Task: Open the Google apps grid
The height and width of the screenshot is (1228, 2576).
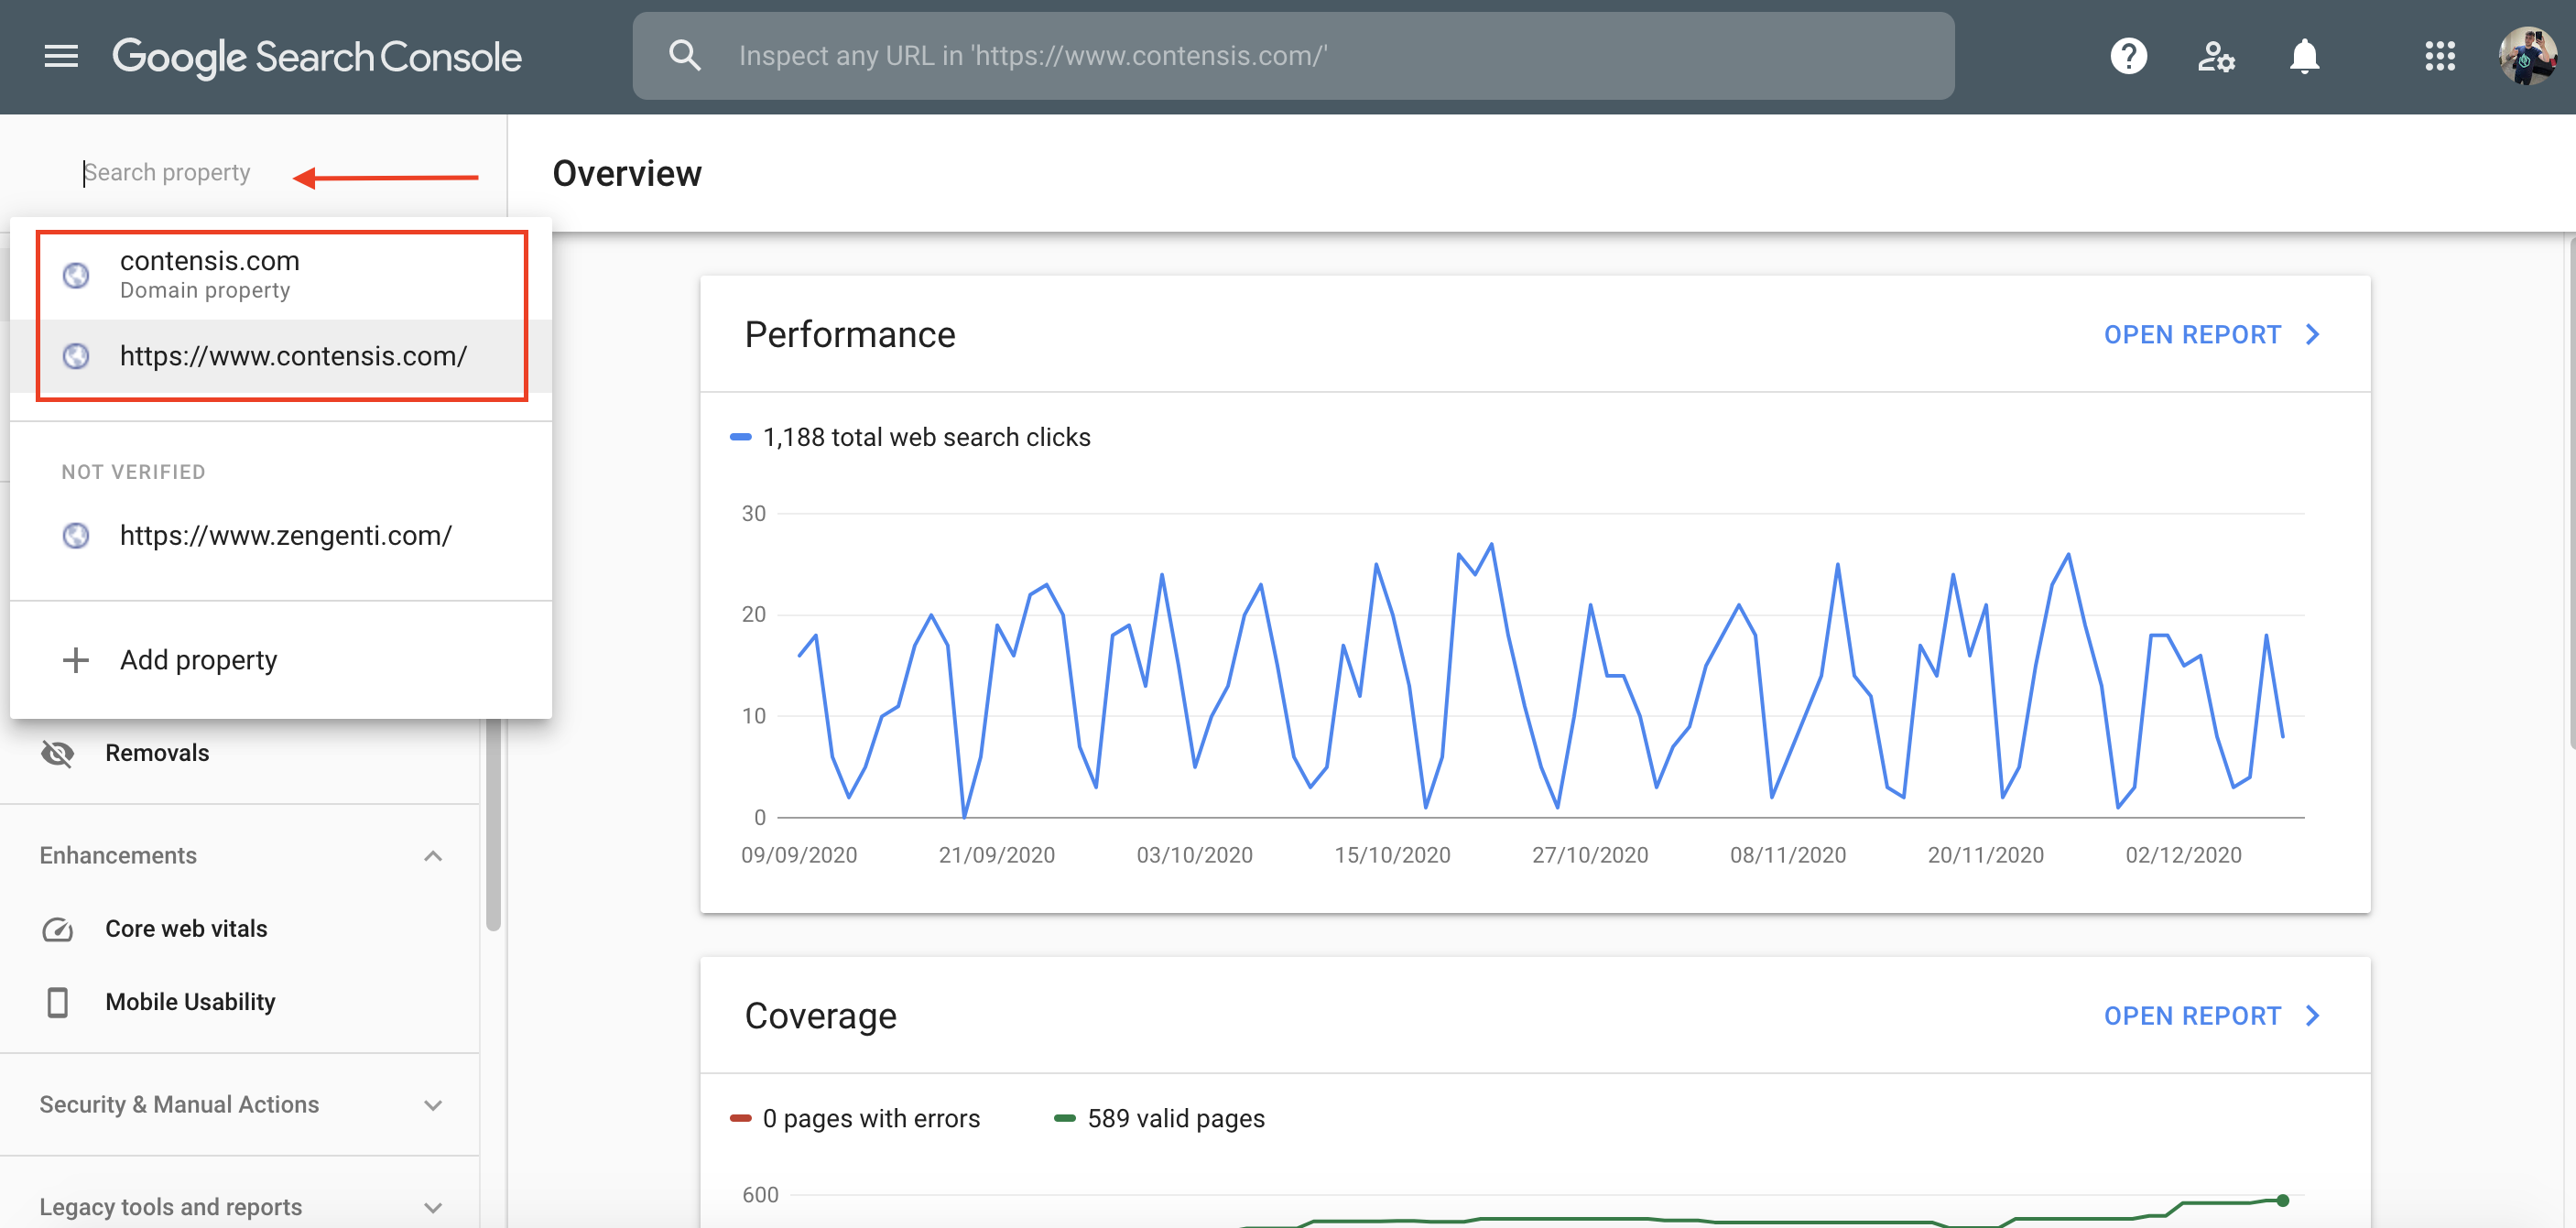Action: click(2440, 56)
